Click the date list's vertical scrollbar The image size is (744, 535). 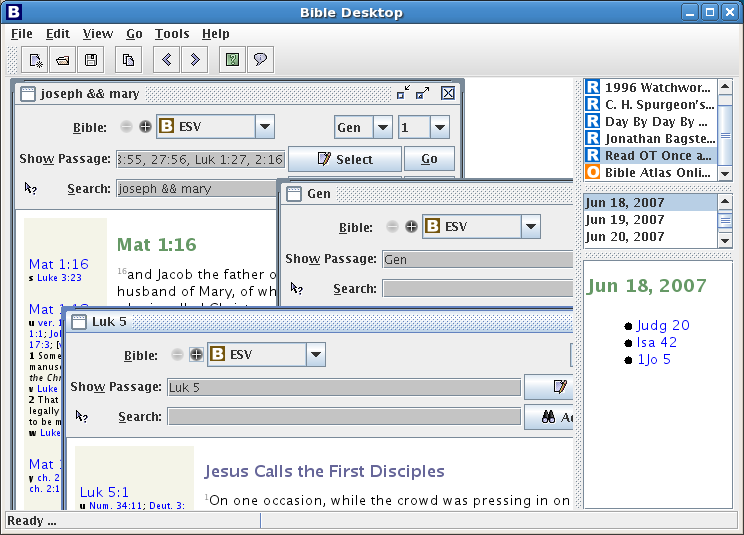pos(726,221)
